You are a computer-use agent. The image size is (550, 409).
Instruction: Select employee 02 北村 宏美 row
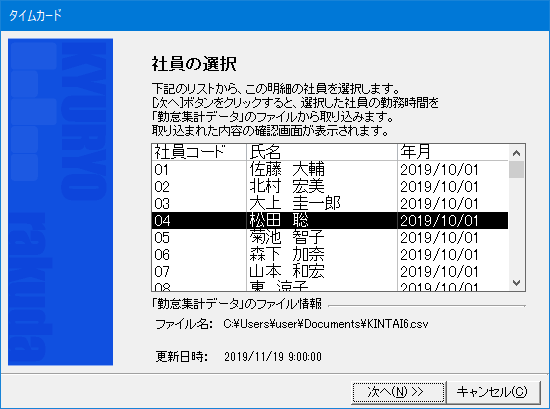[x=330, y=187]
